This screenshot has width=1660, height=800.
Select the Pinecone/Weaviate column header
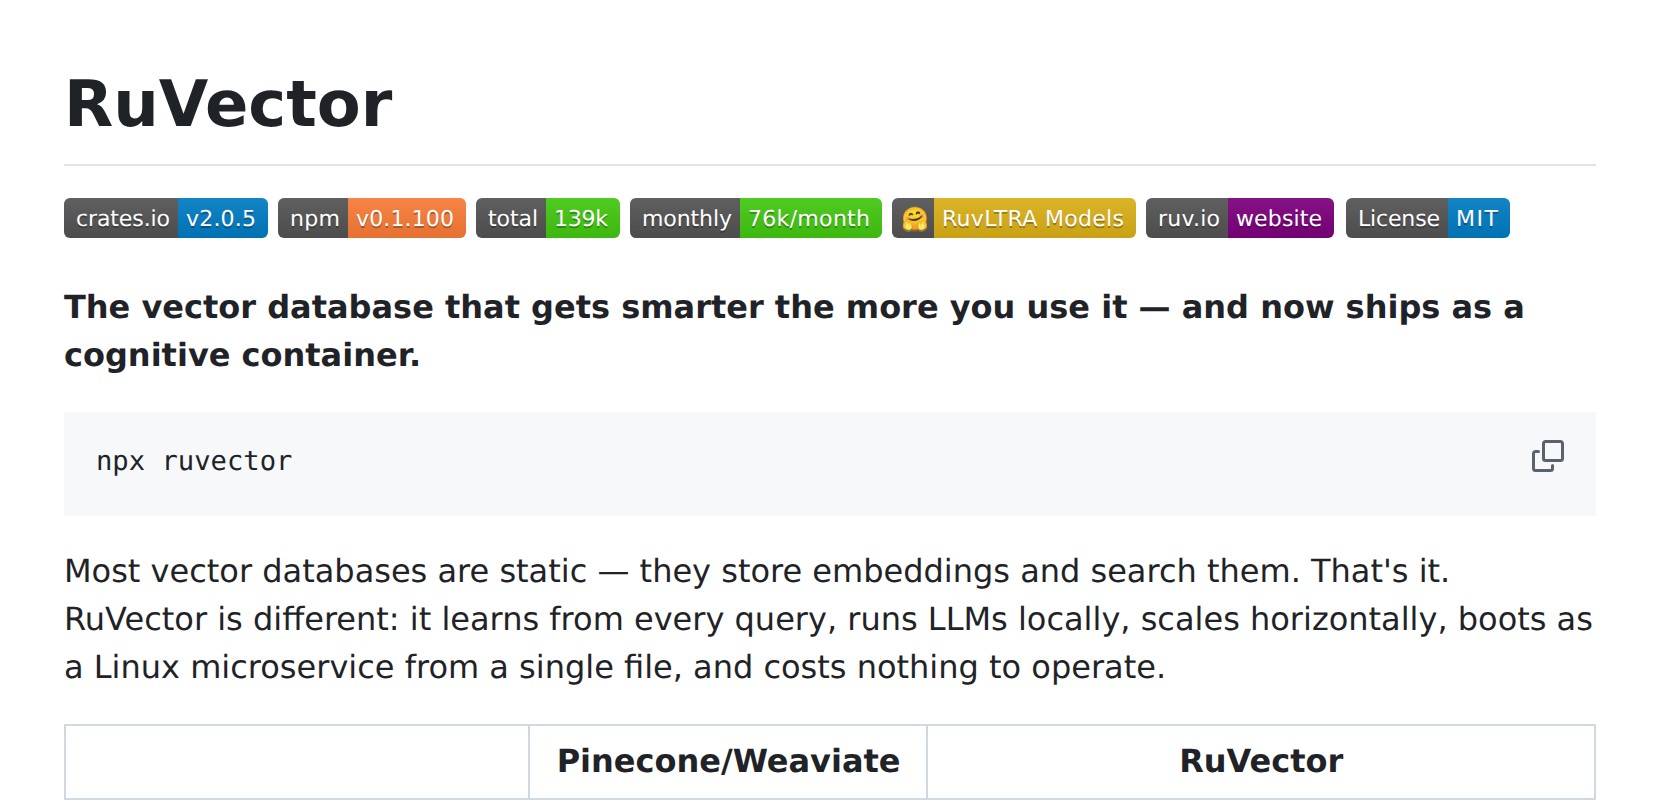(x=727, y=761)
